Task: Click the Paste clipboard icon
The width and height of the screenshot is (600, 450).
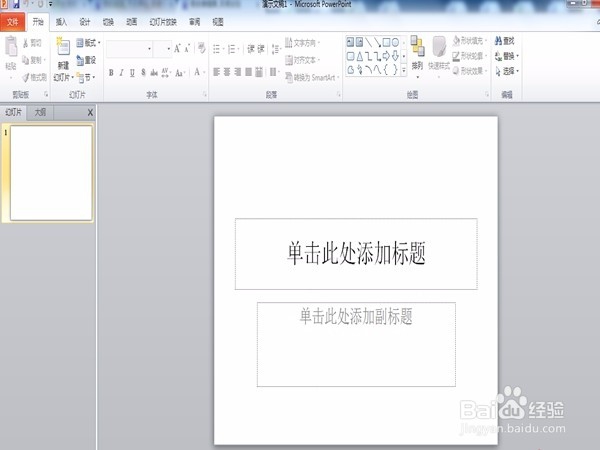Action: click(11, 47)
